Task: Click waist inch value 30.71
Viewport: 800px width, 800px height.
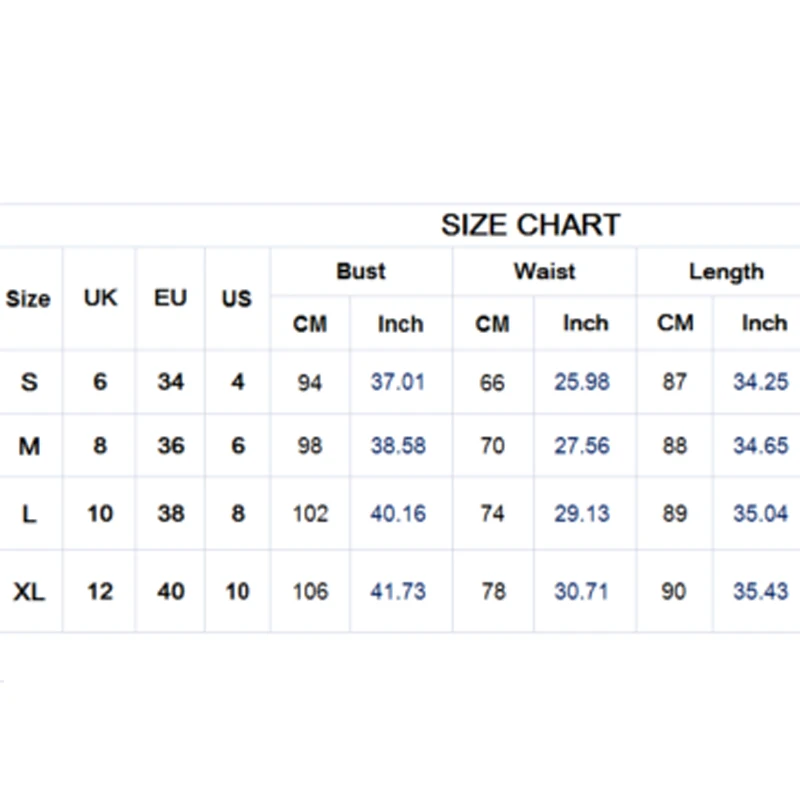Action: tap(582, 591)
